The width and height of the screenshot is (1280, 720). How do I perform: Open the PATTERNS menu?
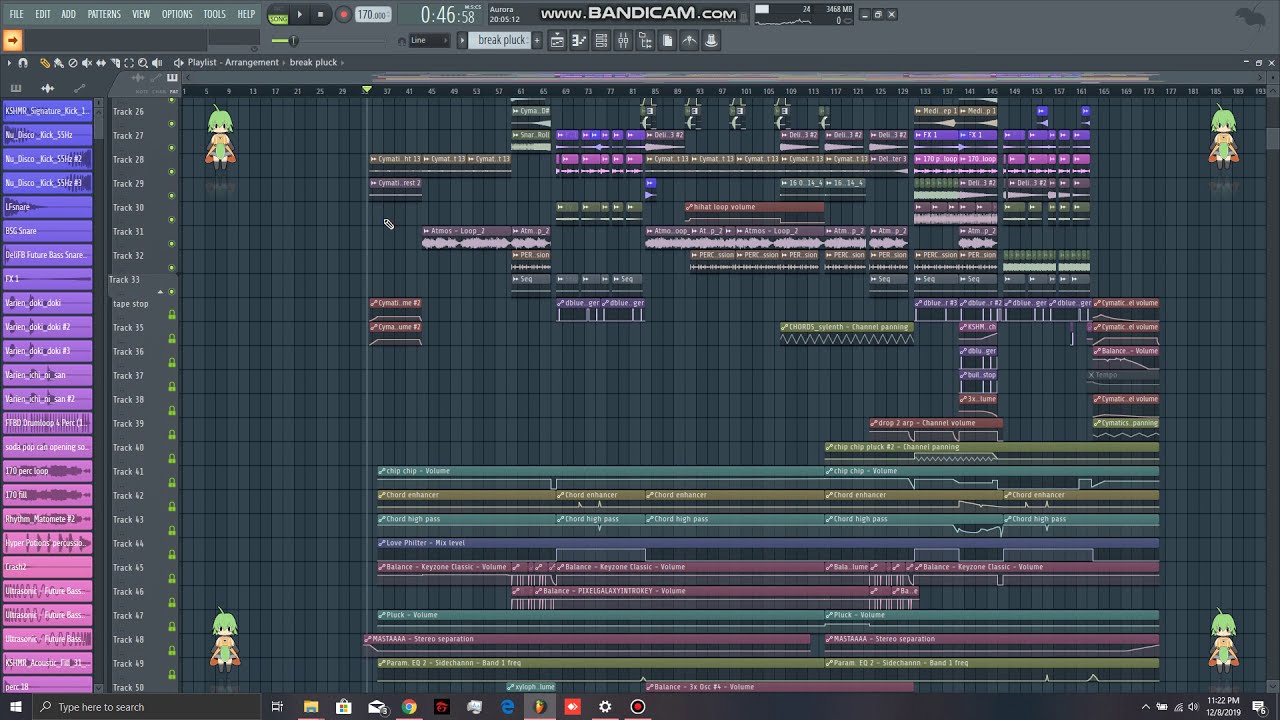tap(104, 14)
